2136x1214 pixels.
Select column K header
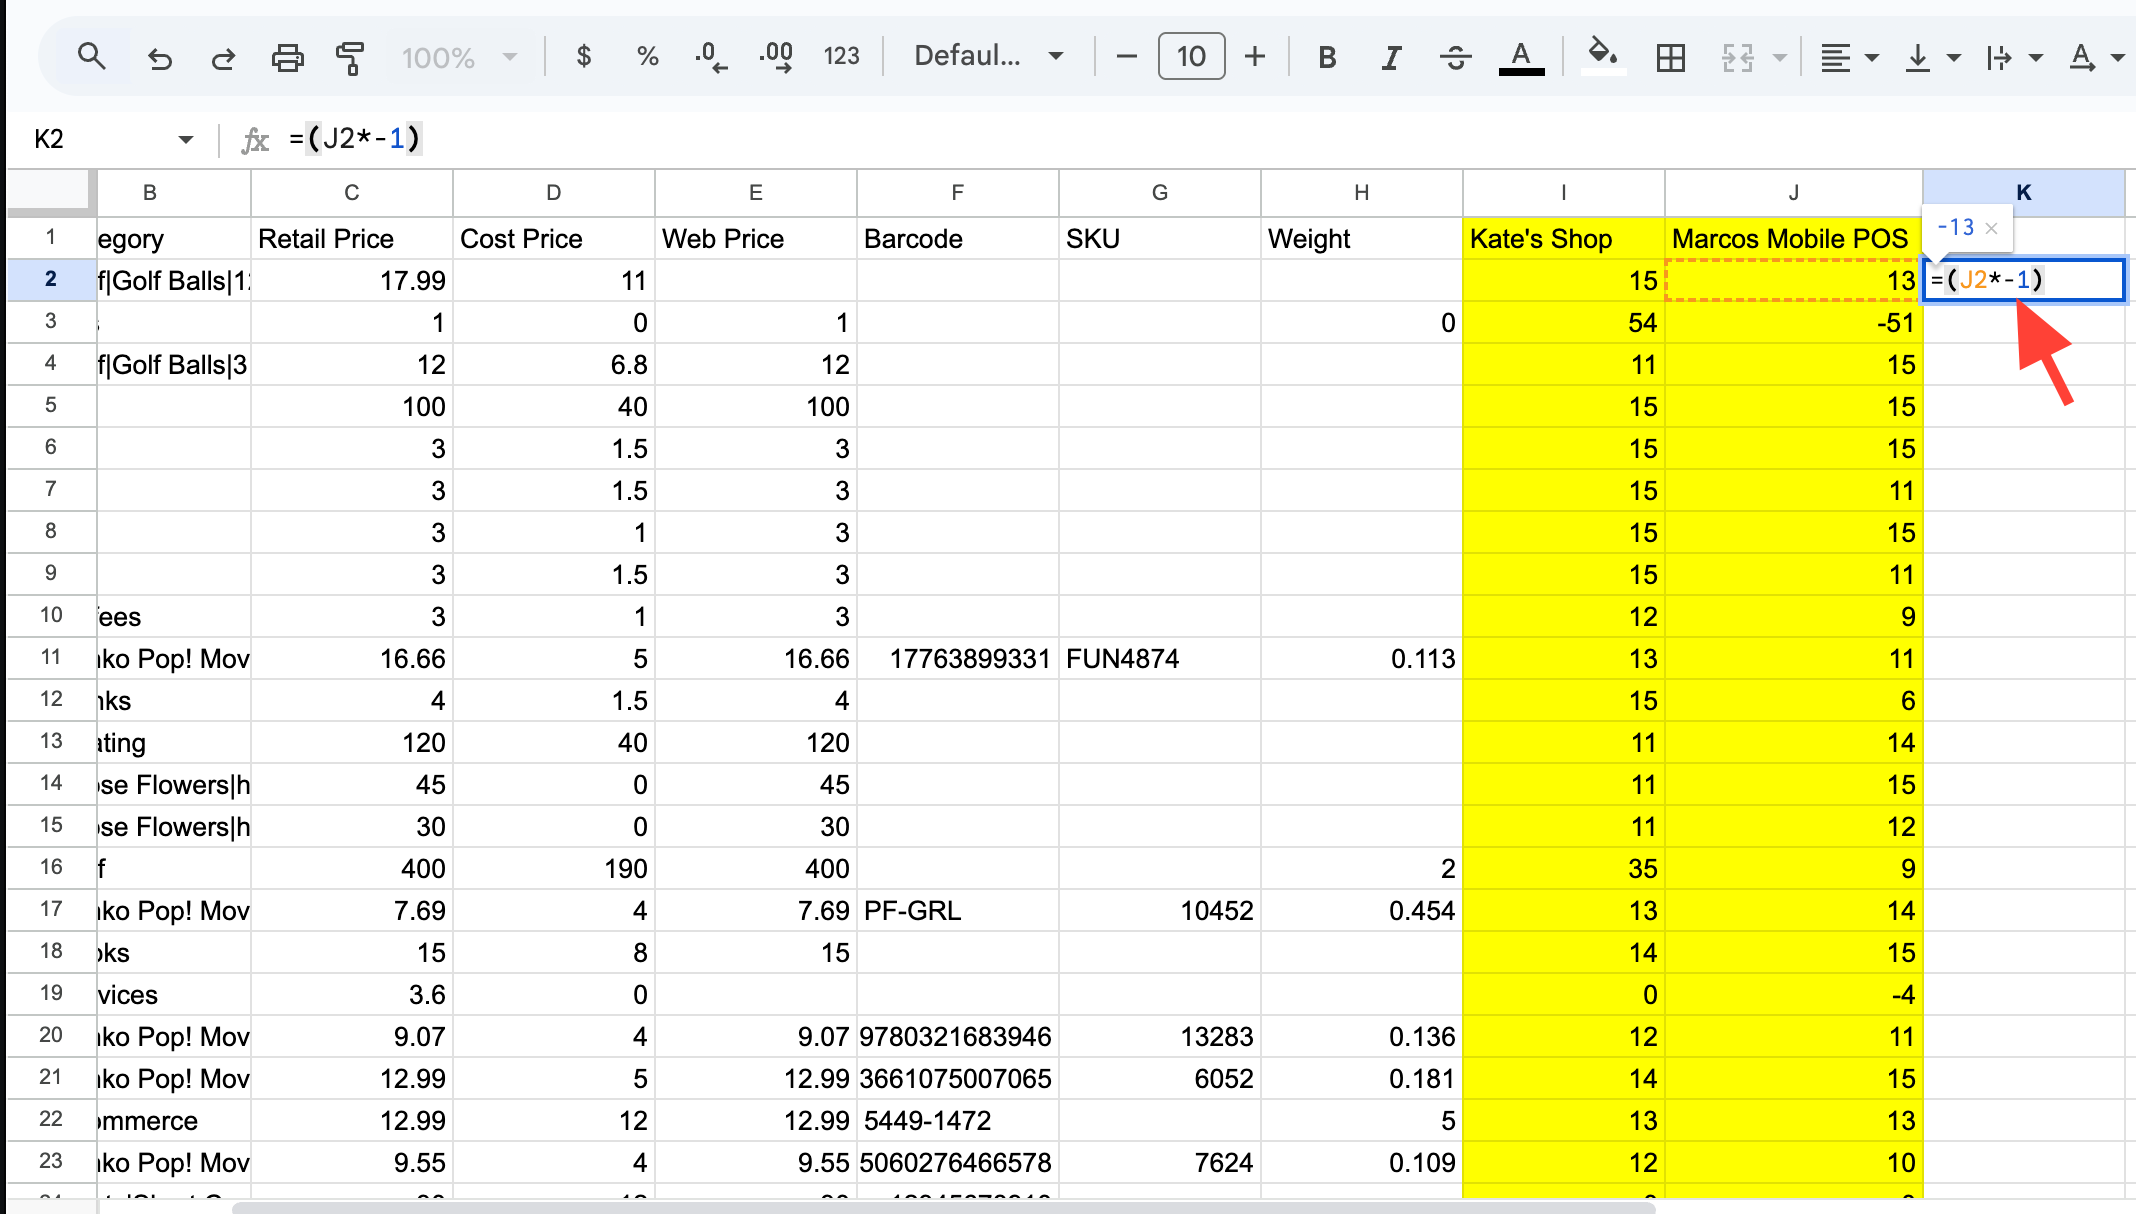pos(2023,192)
